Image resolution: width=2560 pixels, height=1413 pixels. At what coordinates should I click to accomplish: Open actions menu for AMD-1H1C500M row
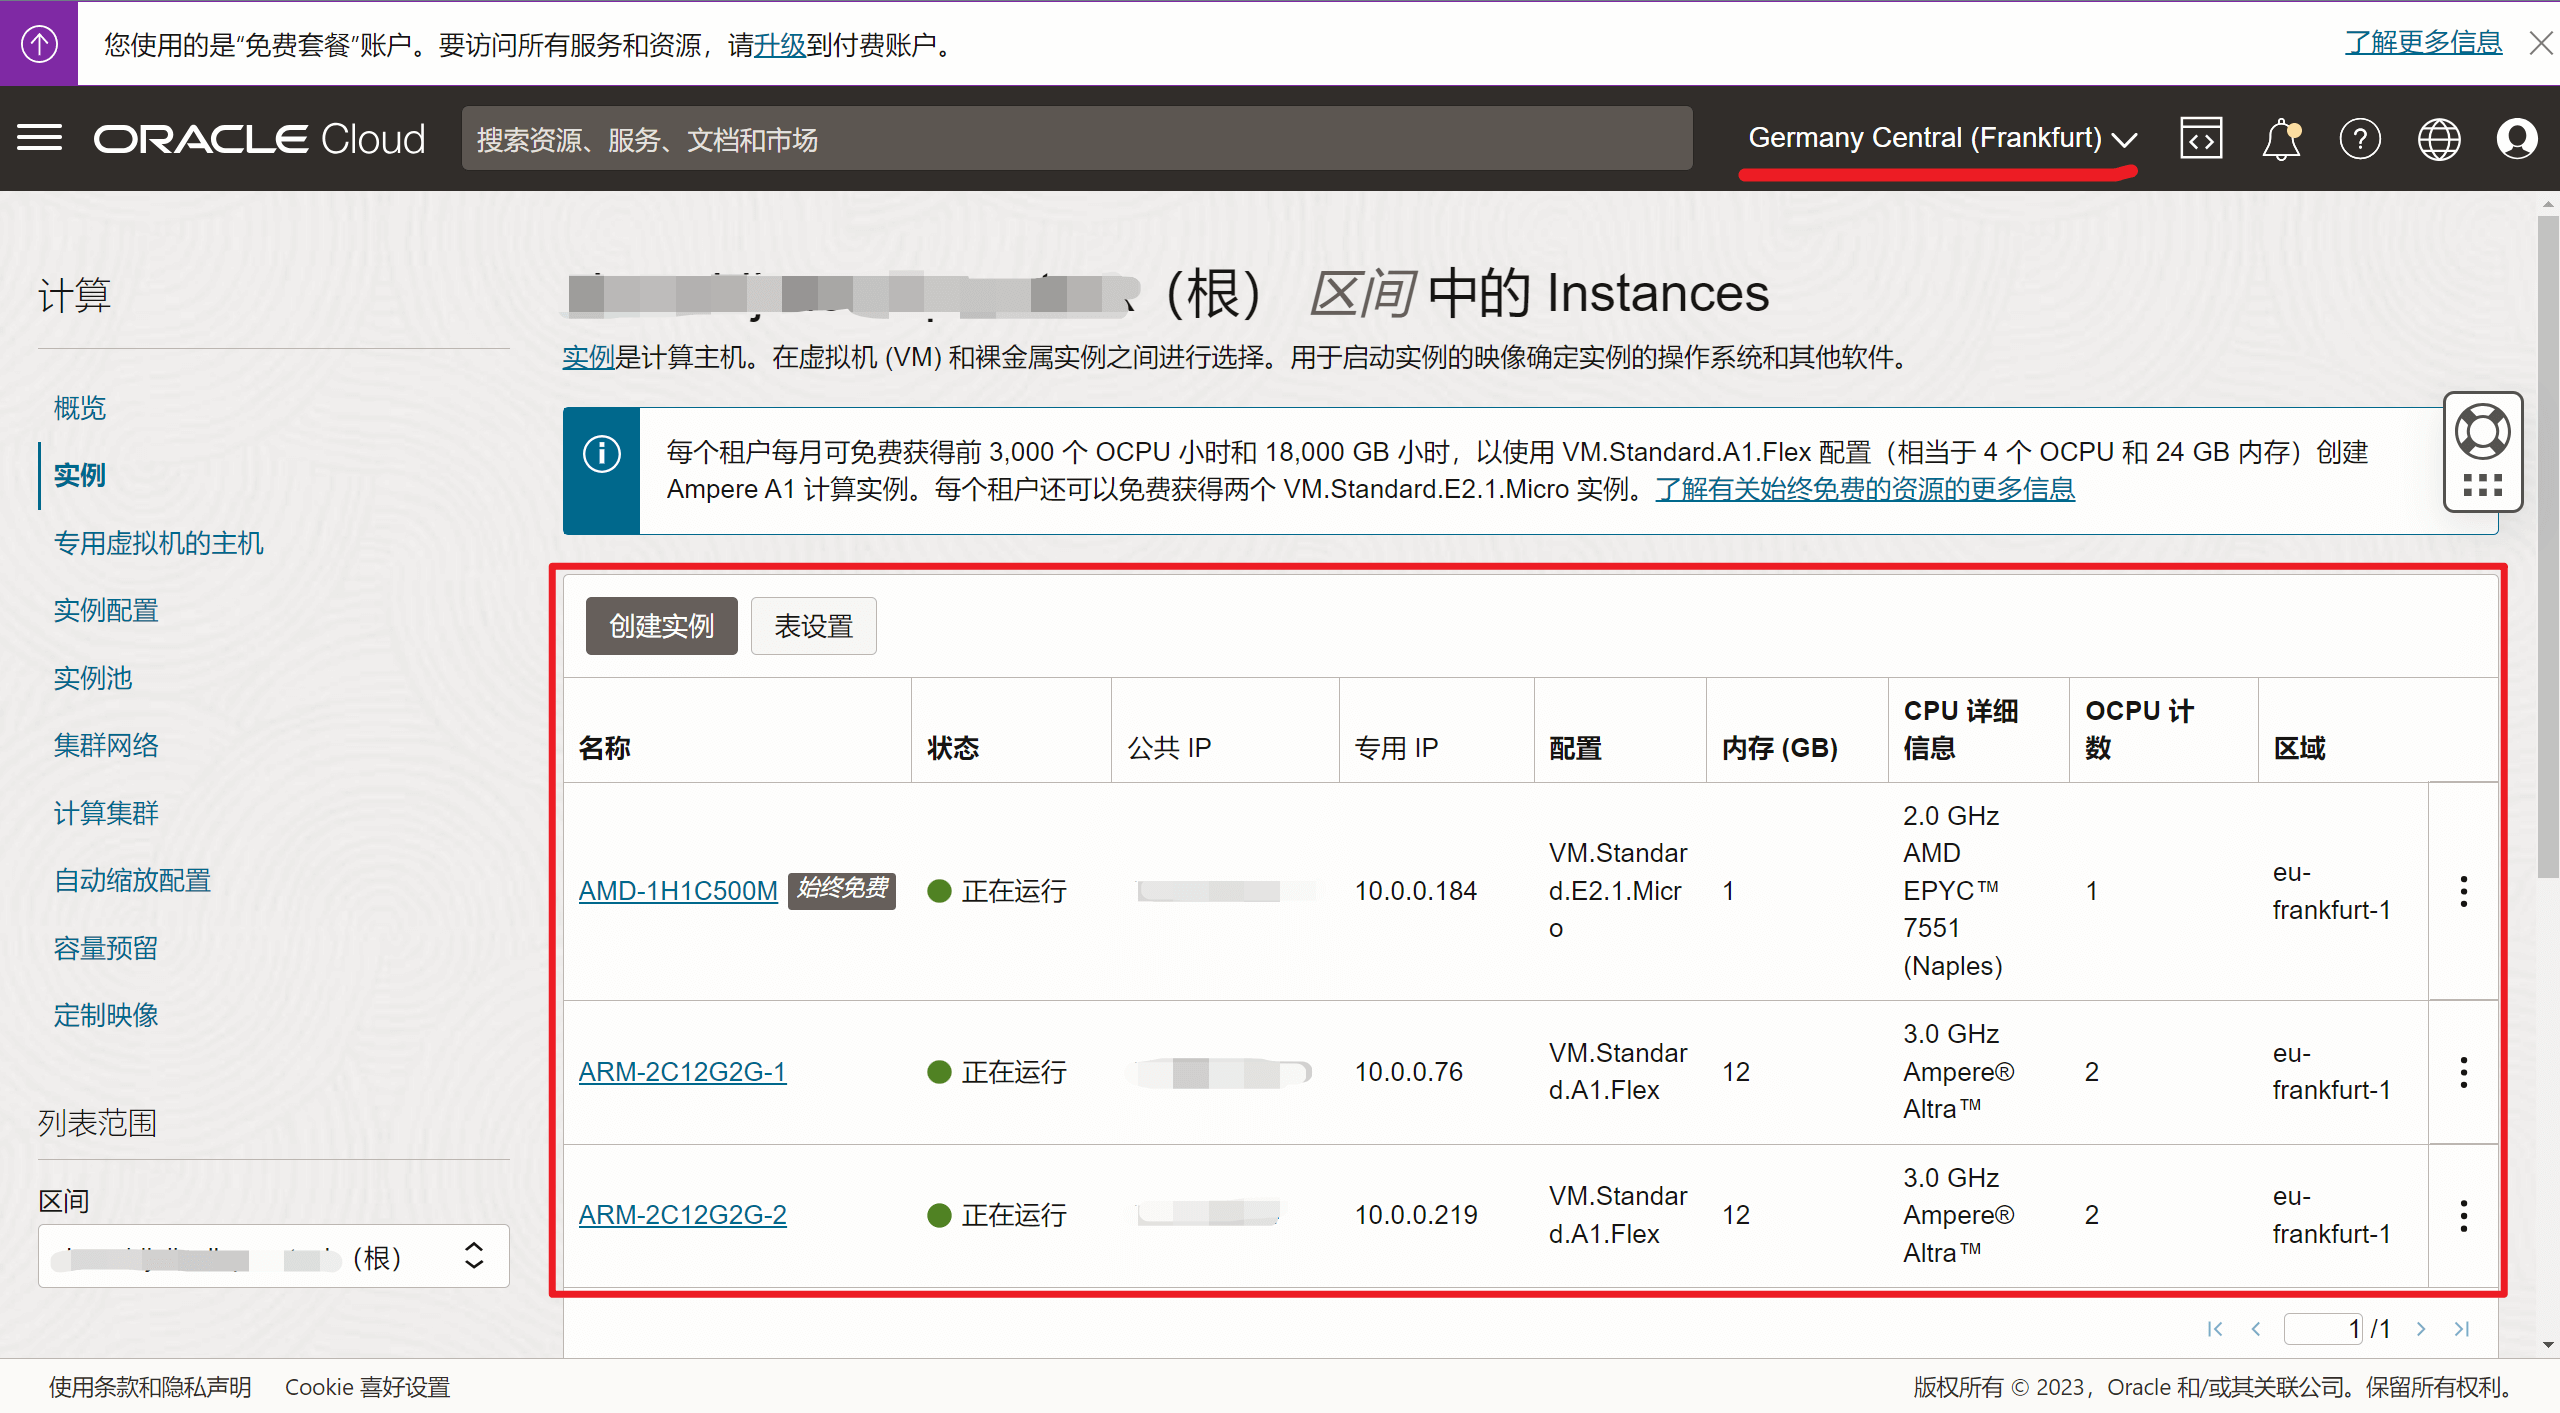point(2463,891)
